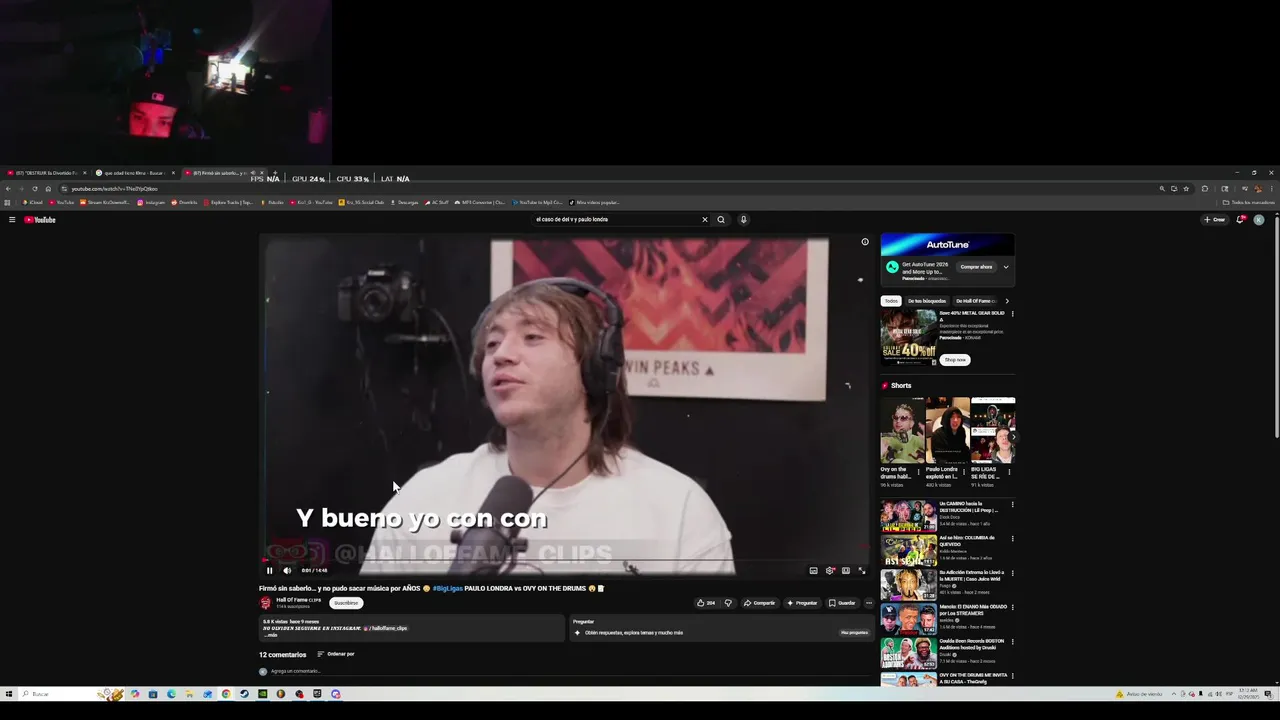Image resolution: width=1280 pixels, height=720 pixels.
Task: Click the browser home icon
Action: 48,189
